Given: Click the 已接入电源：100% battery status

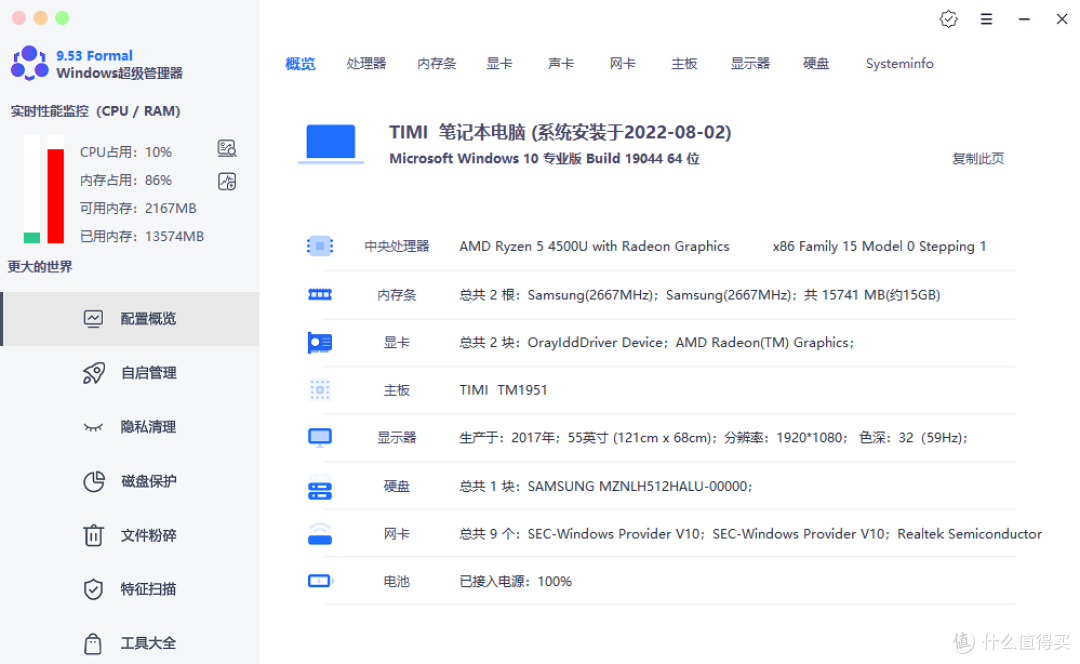Looking at the screenshot, I should 516,581.
